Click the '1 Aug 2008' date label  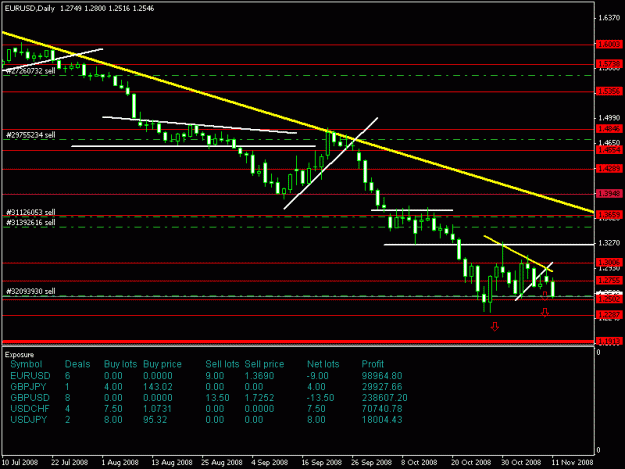[x=120, y=462]
